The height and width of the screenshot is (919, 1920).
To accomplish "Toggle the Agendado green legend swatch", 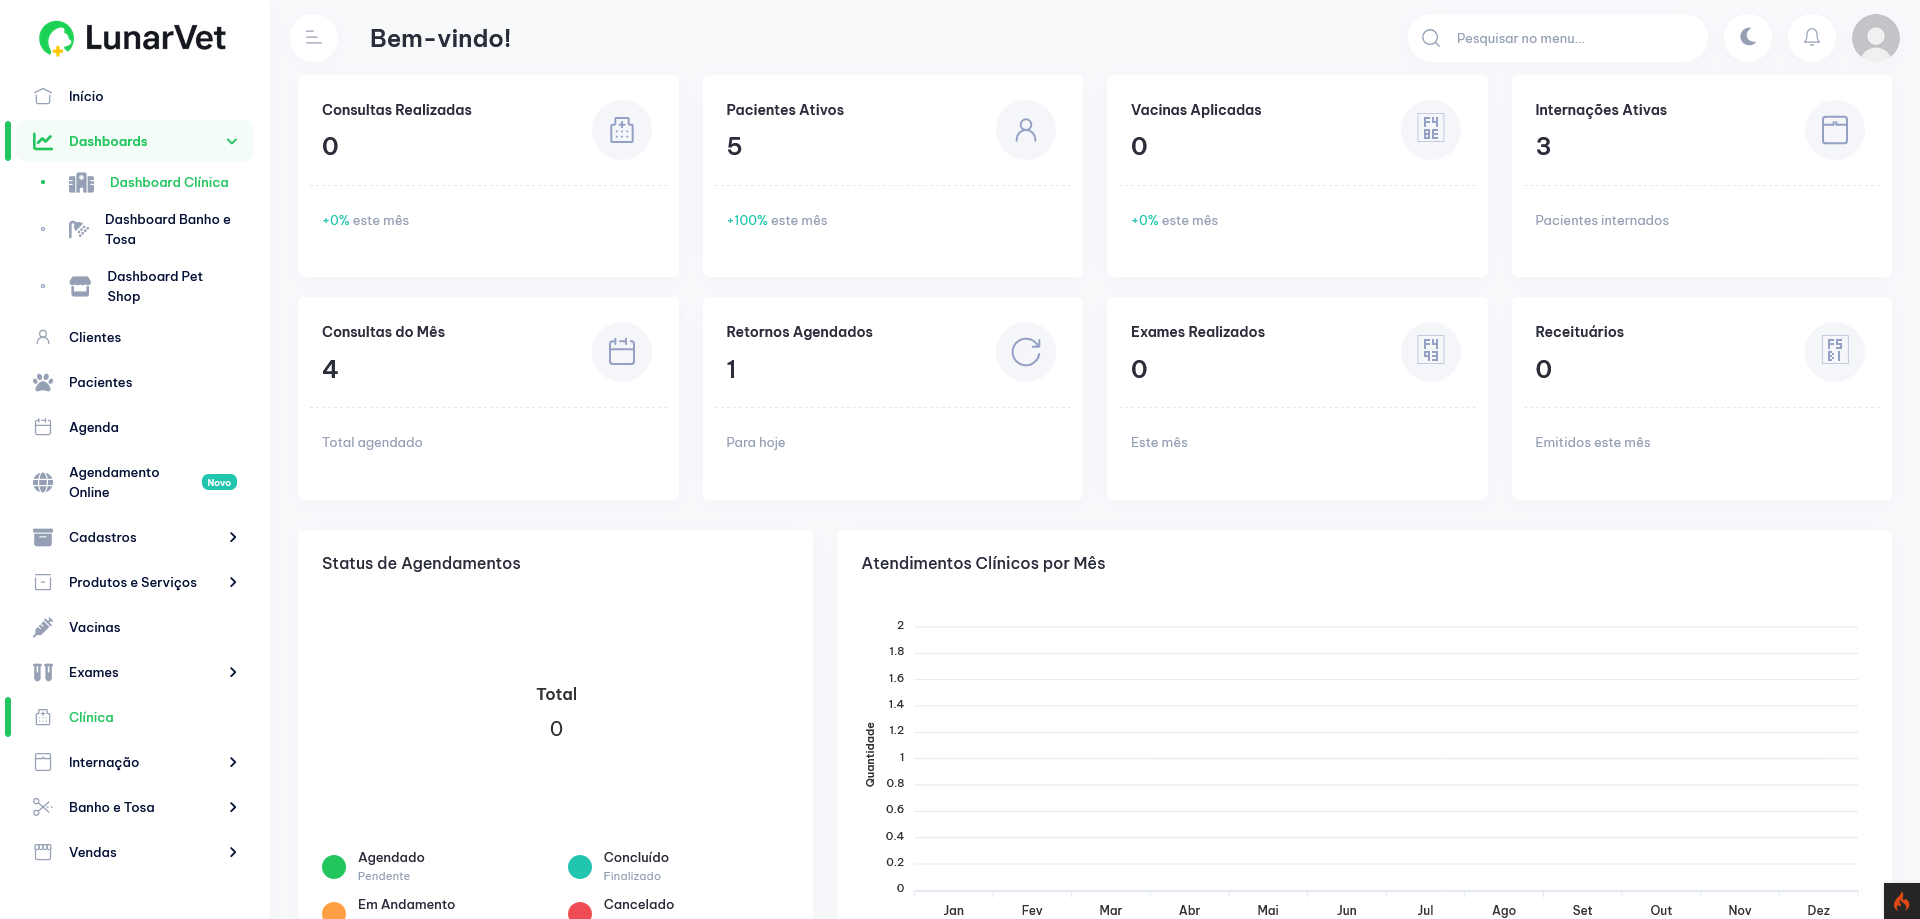I will [x=334, y=867].
